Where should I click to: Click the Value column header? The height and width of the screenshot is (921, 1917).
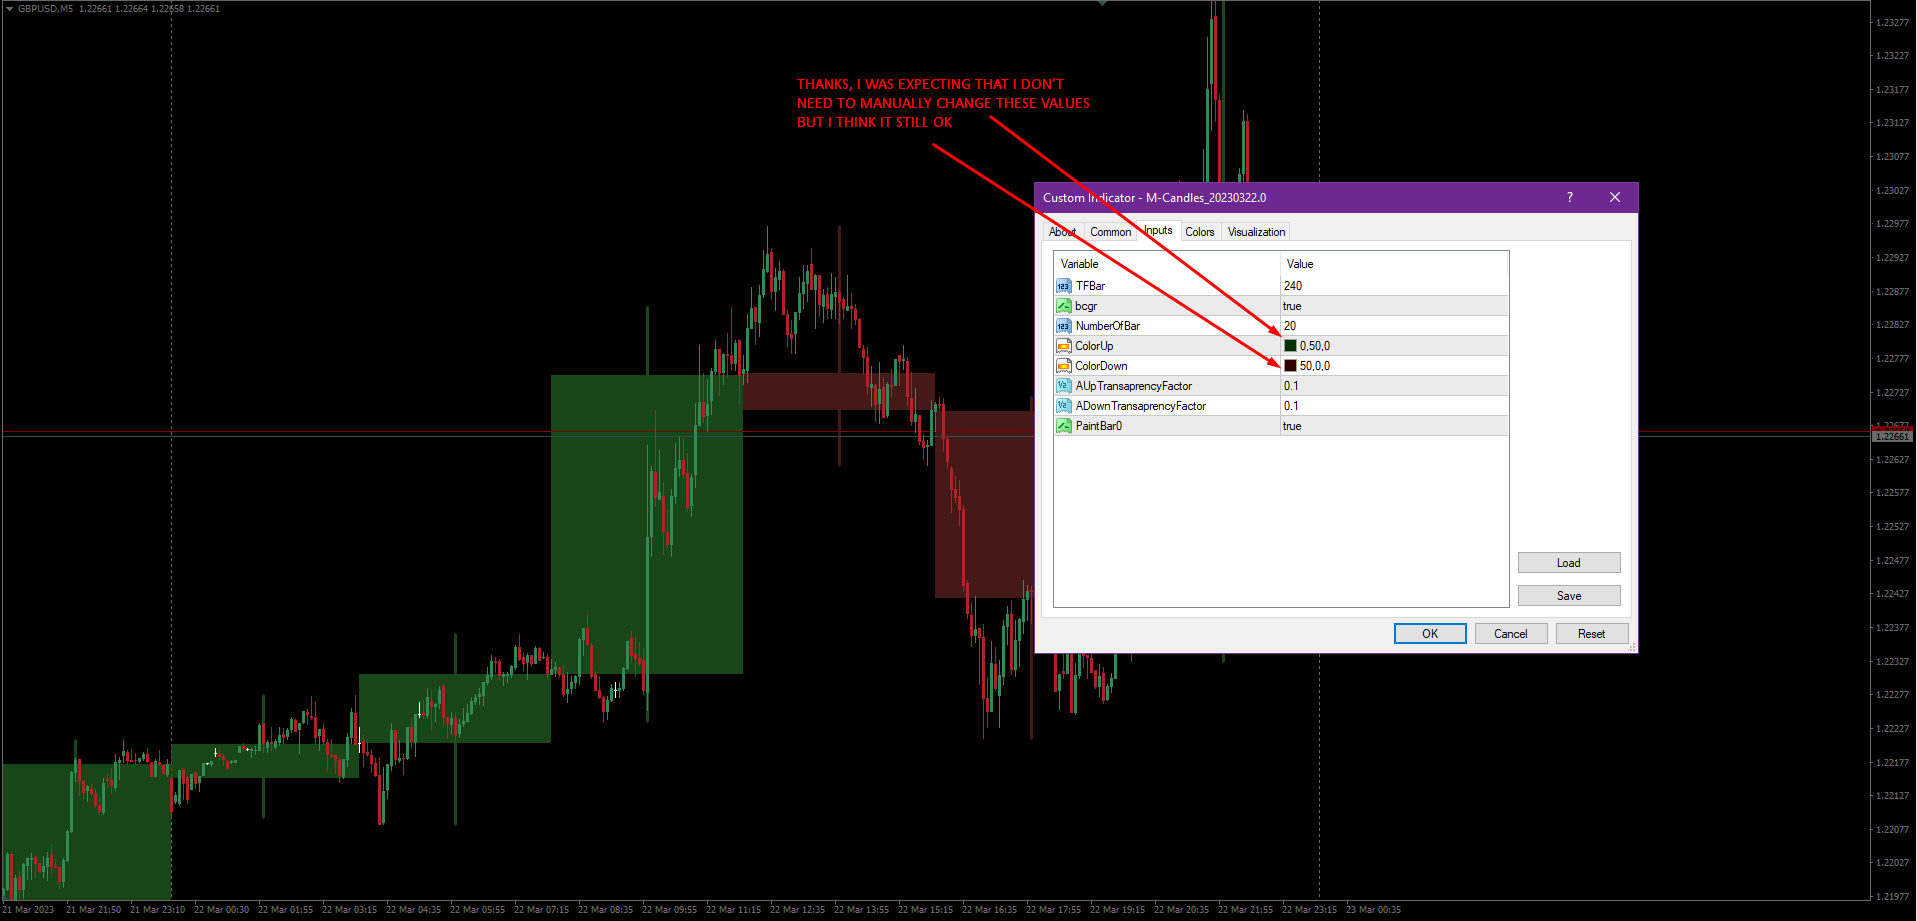(x=1394, y=264)
